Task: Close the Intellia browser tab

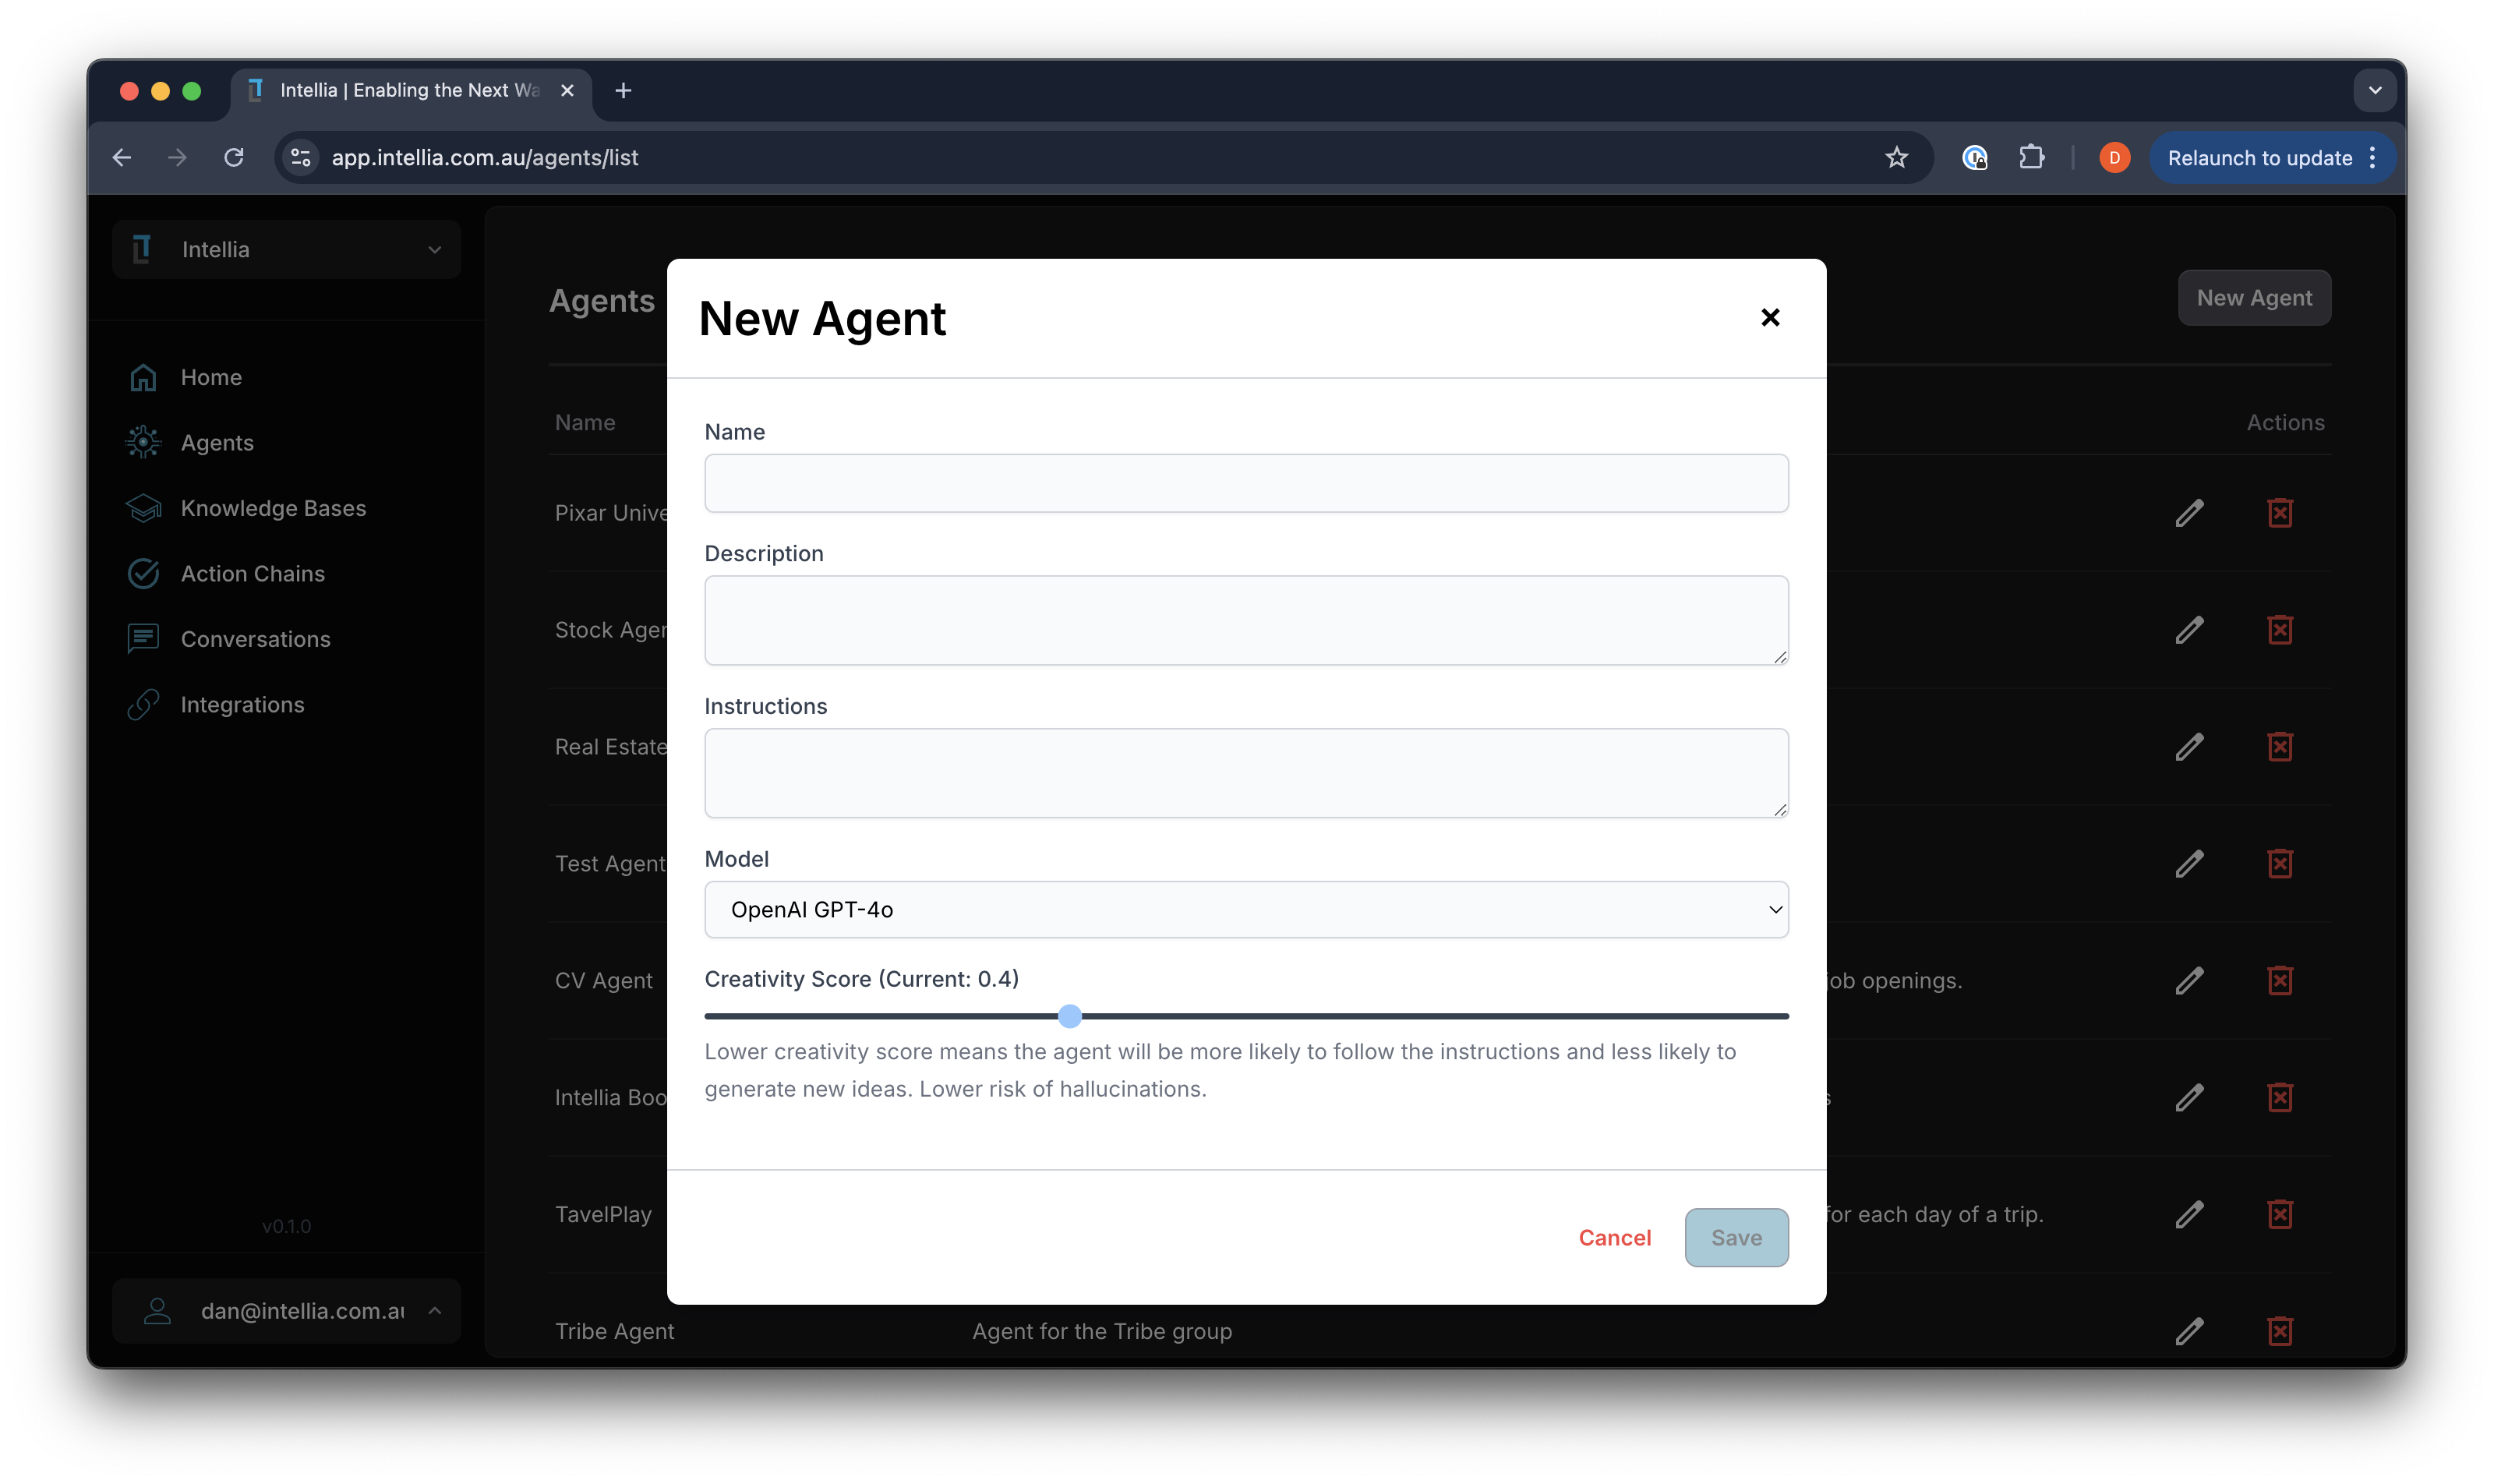Action: [567, 90]
